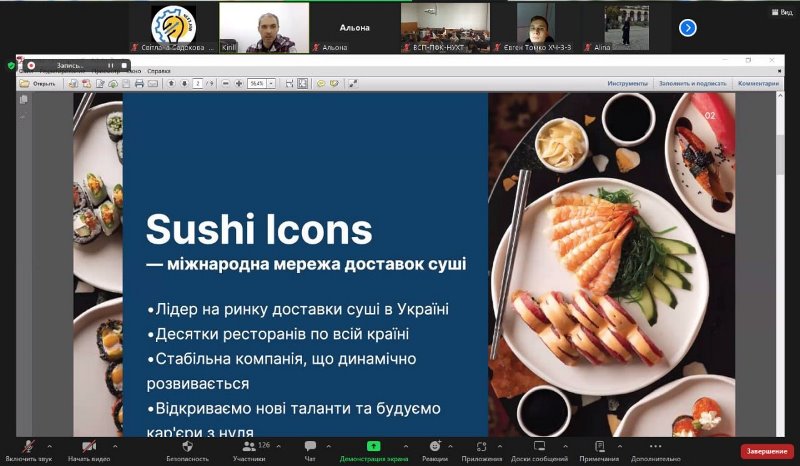This screenshot has width=800, height=466.
Task: Click the red Завершение end button
Action: [767, 451]
